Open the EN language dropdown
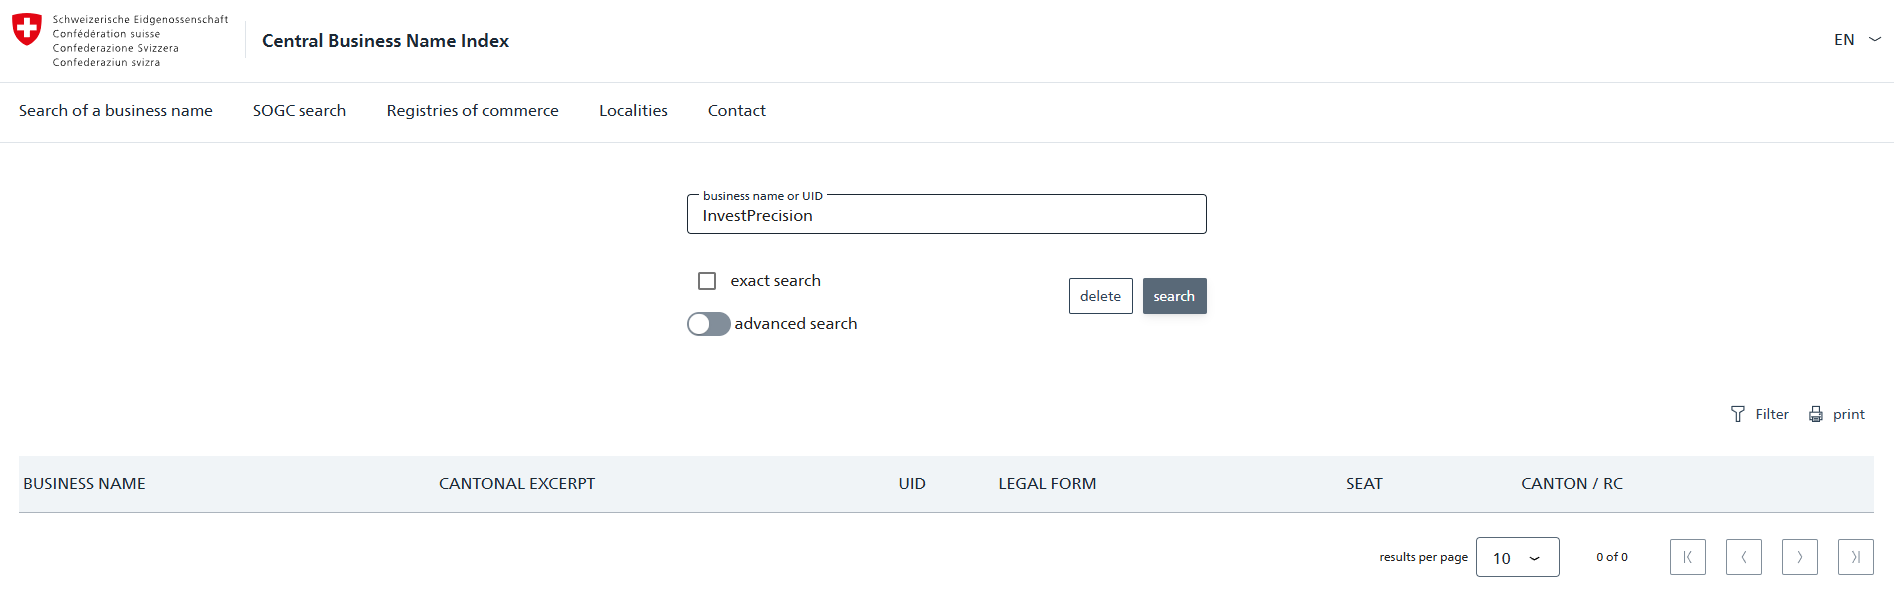This screenshot has width=1894, height=594. point(1857,40)
